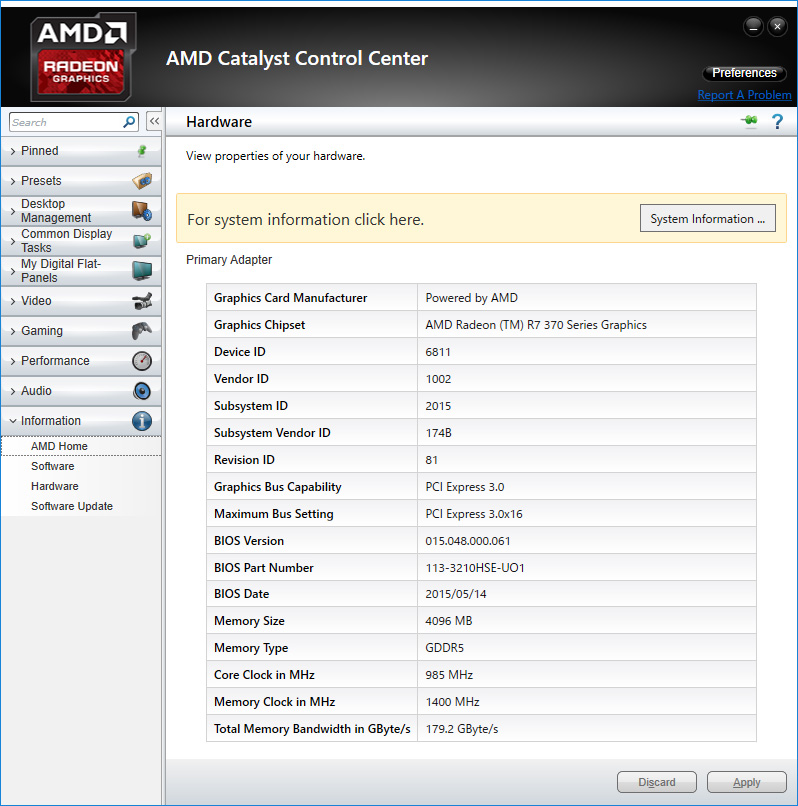Image resolution: width=798 pixels, height=806 pixels.
Task: Select BIOS Date 2015/05/14
Action: 587,594
